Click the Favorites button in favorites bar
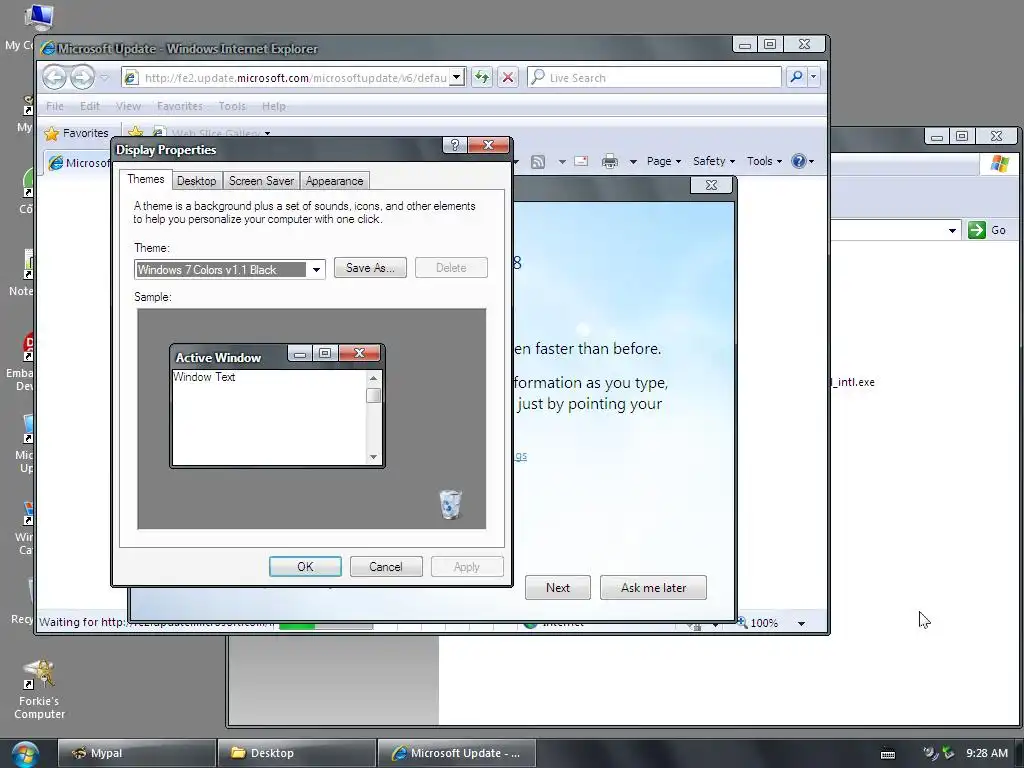 (x=76, y=133)
